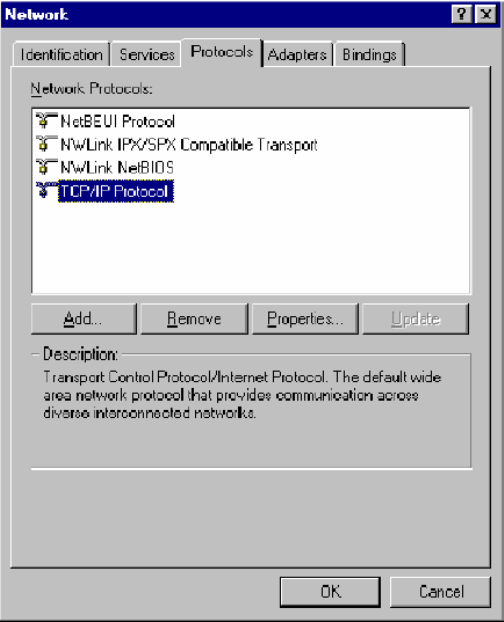Select the Protocols tab
This screenshot has width=504, height=622.
[222, 52]
